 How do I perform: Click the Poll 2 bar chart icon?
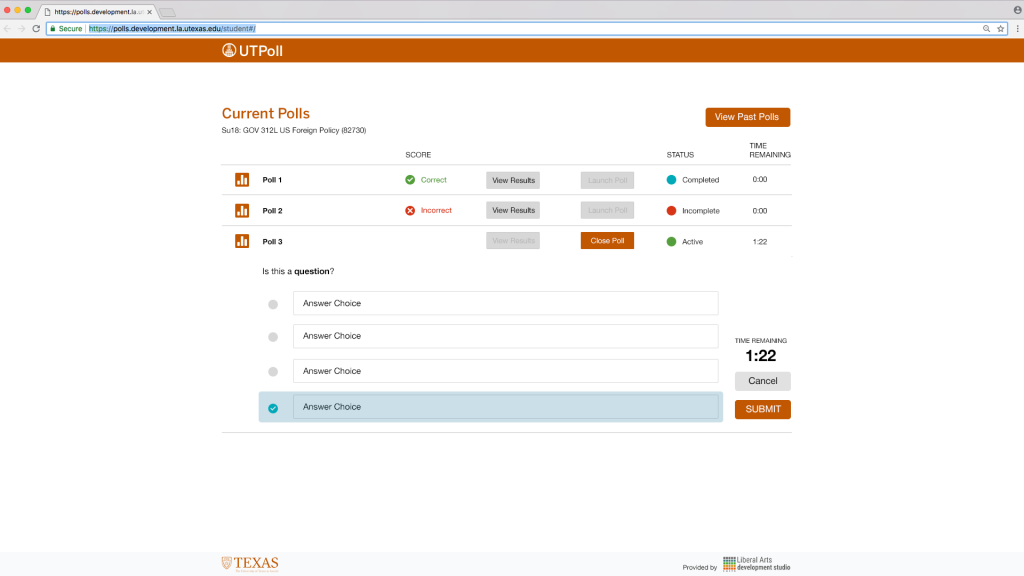(x=242, y=211)
